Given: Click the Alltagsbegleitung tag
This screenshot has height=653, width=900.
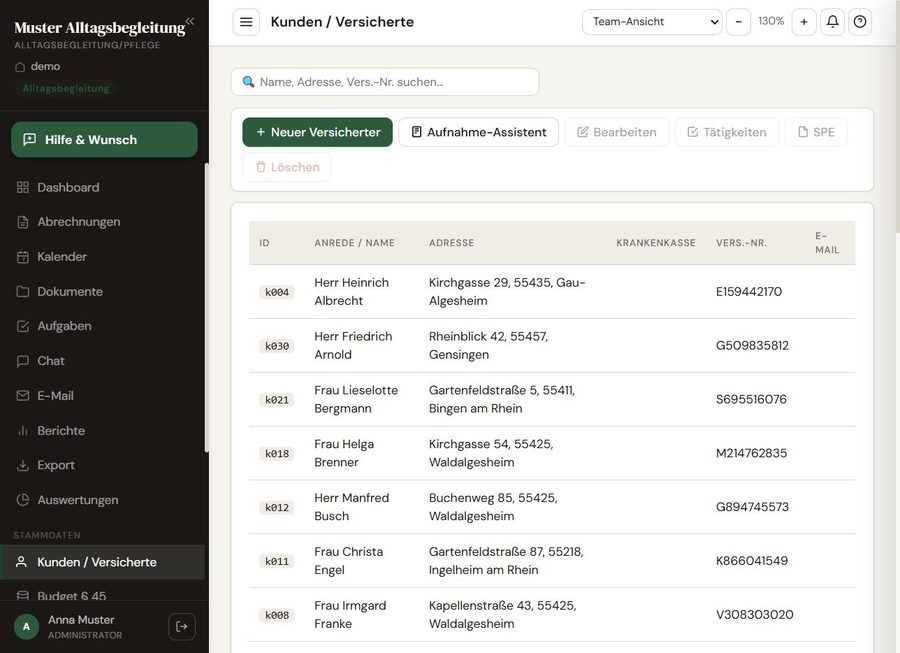Looking at the screenshot, I should (66, 88).
